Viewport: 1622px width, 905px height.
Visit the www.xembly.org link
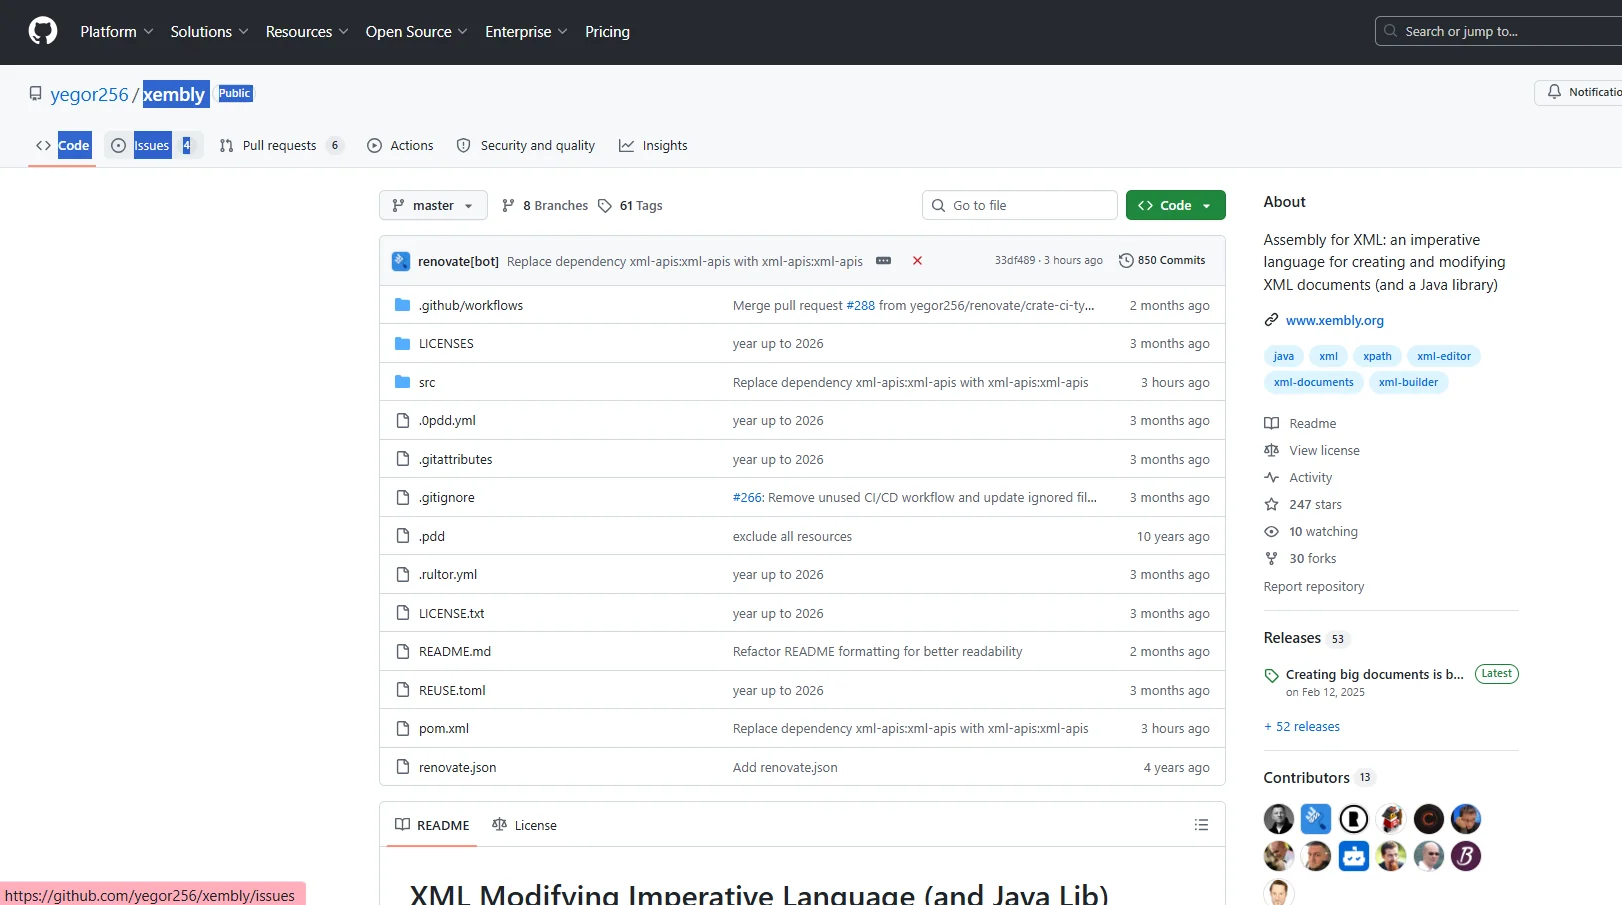[1334, 321]
